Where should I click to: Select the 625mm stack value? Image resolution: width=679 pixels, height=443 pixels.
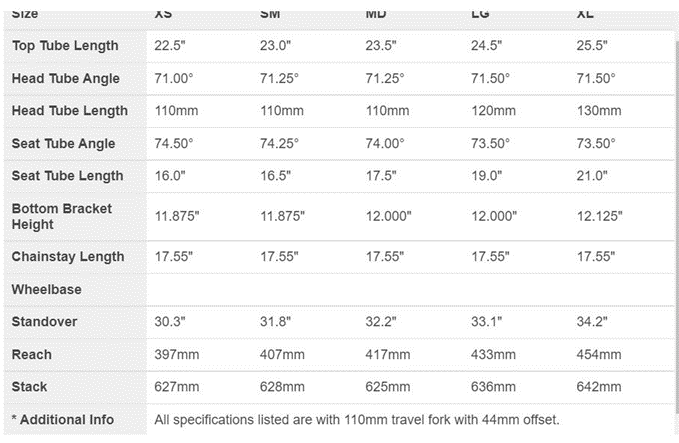point(387,387)
